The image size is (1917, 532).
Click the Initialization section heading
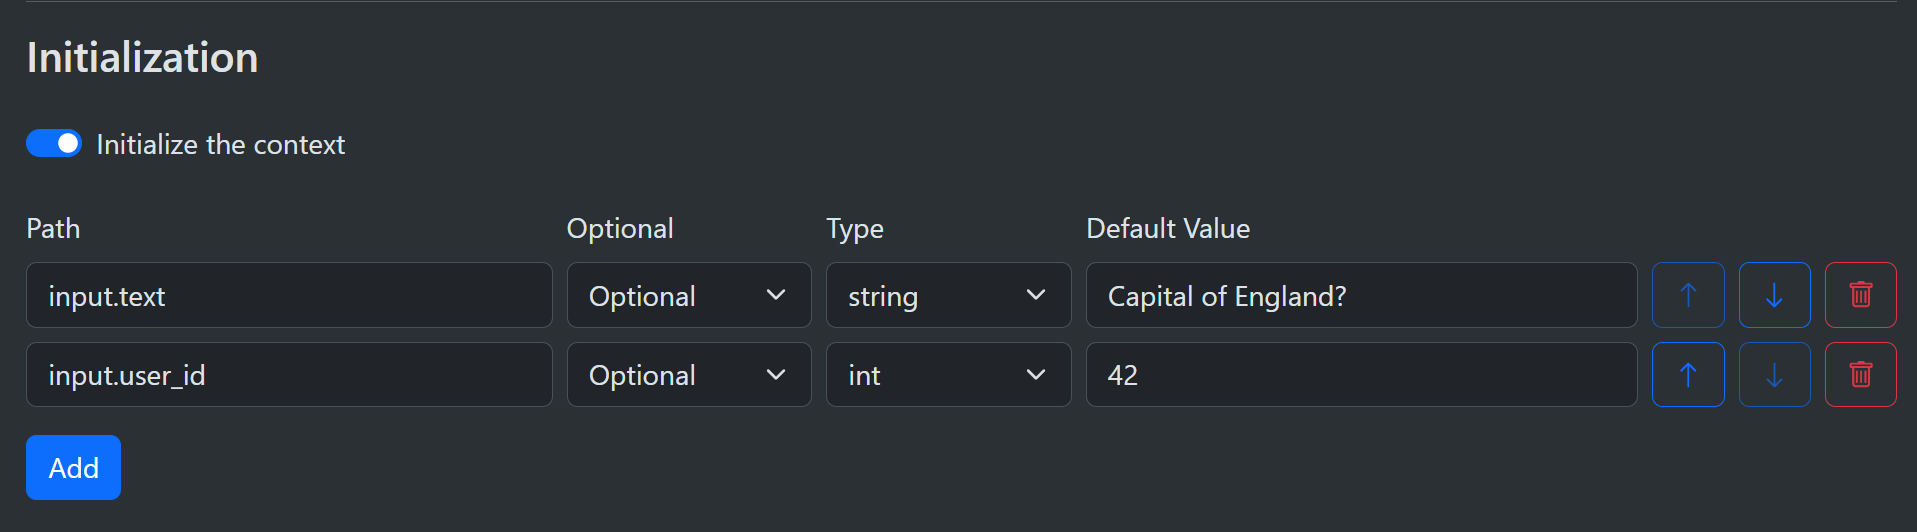tap(142, 58)
